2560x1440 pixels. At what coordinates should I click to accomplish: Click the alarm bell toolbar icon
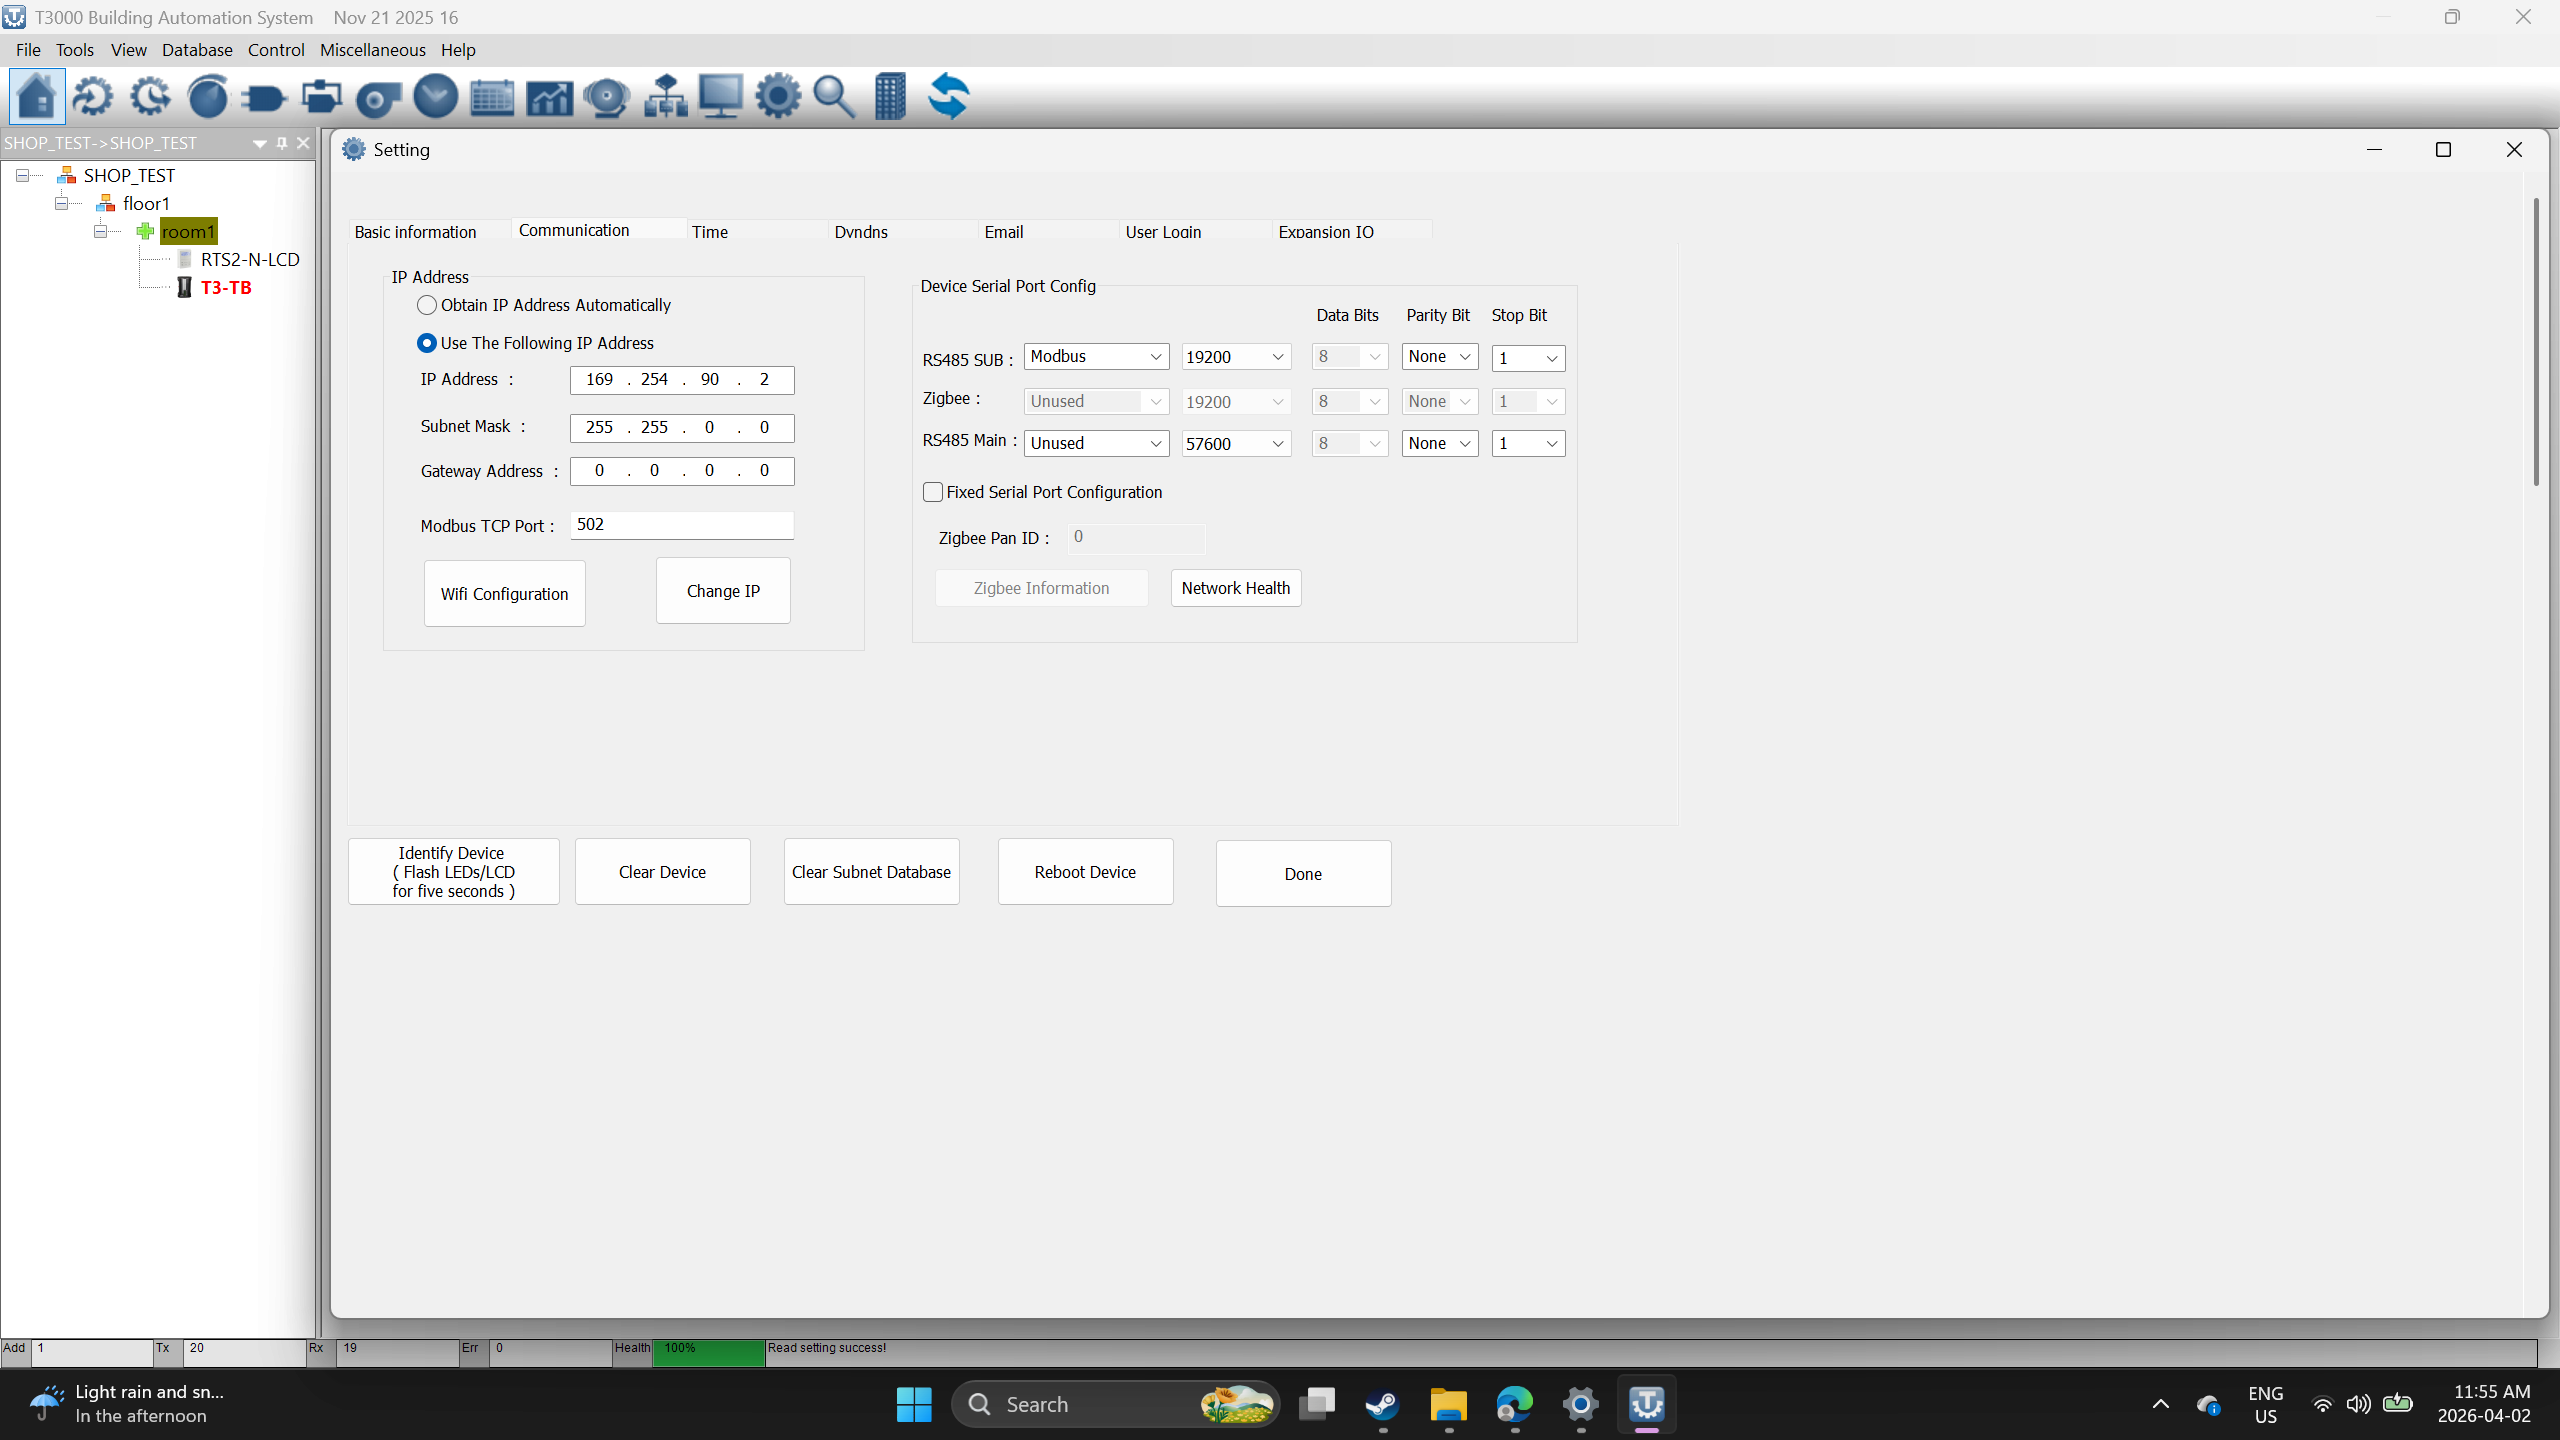[x=606, y=97]
